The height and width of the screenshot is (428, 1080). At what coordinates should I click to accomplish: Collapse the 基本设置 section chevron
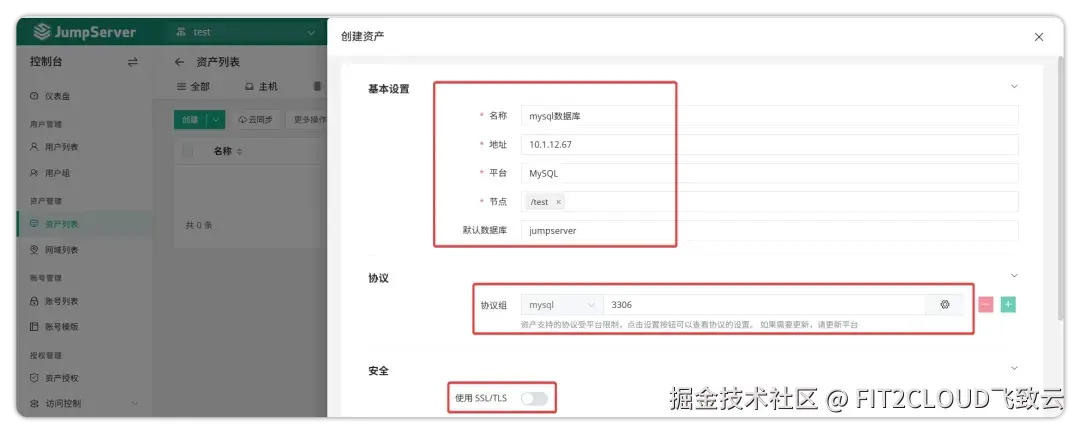pos(1014,86)
